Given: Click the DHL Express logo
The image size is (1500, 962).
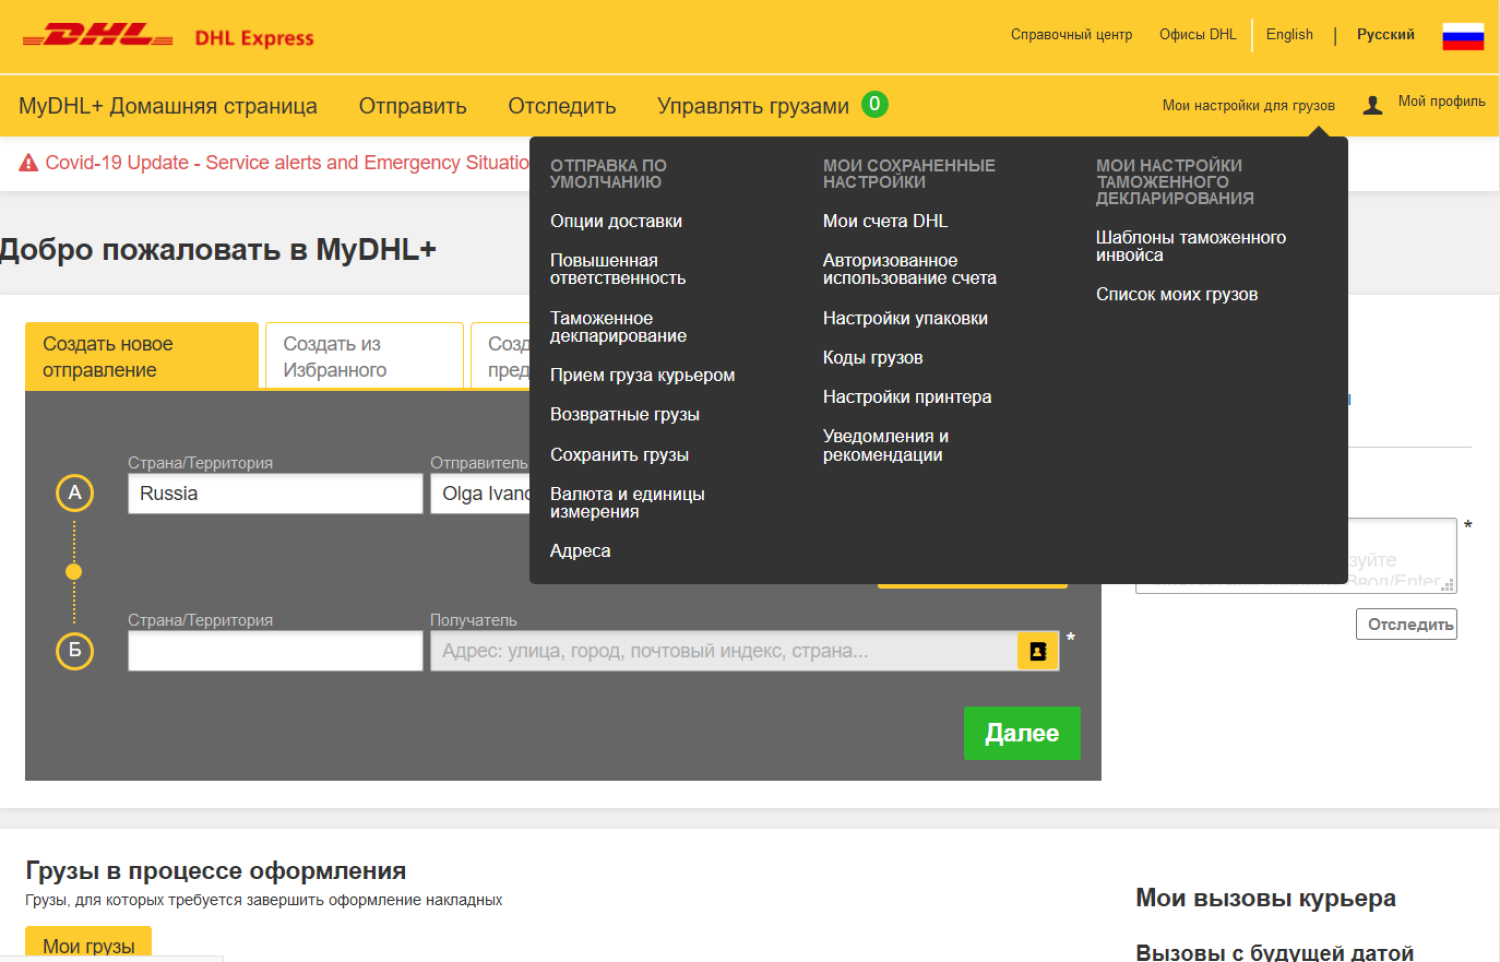Looking at the screenshot, I should [x=167, y=37].
